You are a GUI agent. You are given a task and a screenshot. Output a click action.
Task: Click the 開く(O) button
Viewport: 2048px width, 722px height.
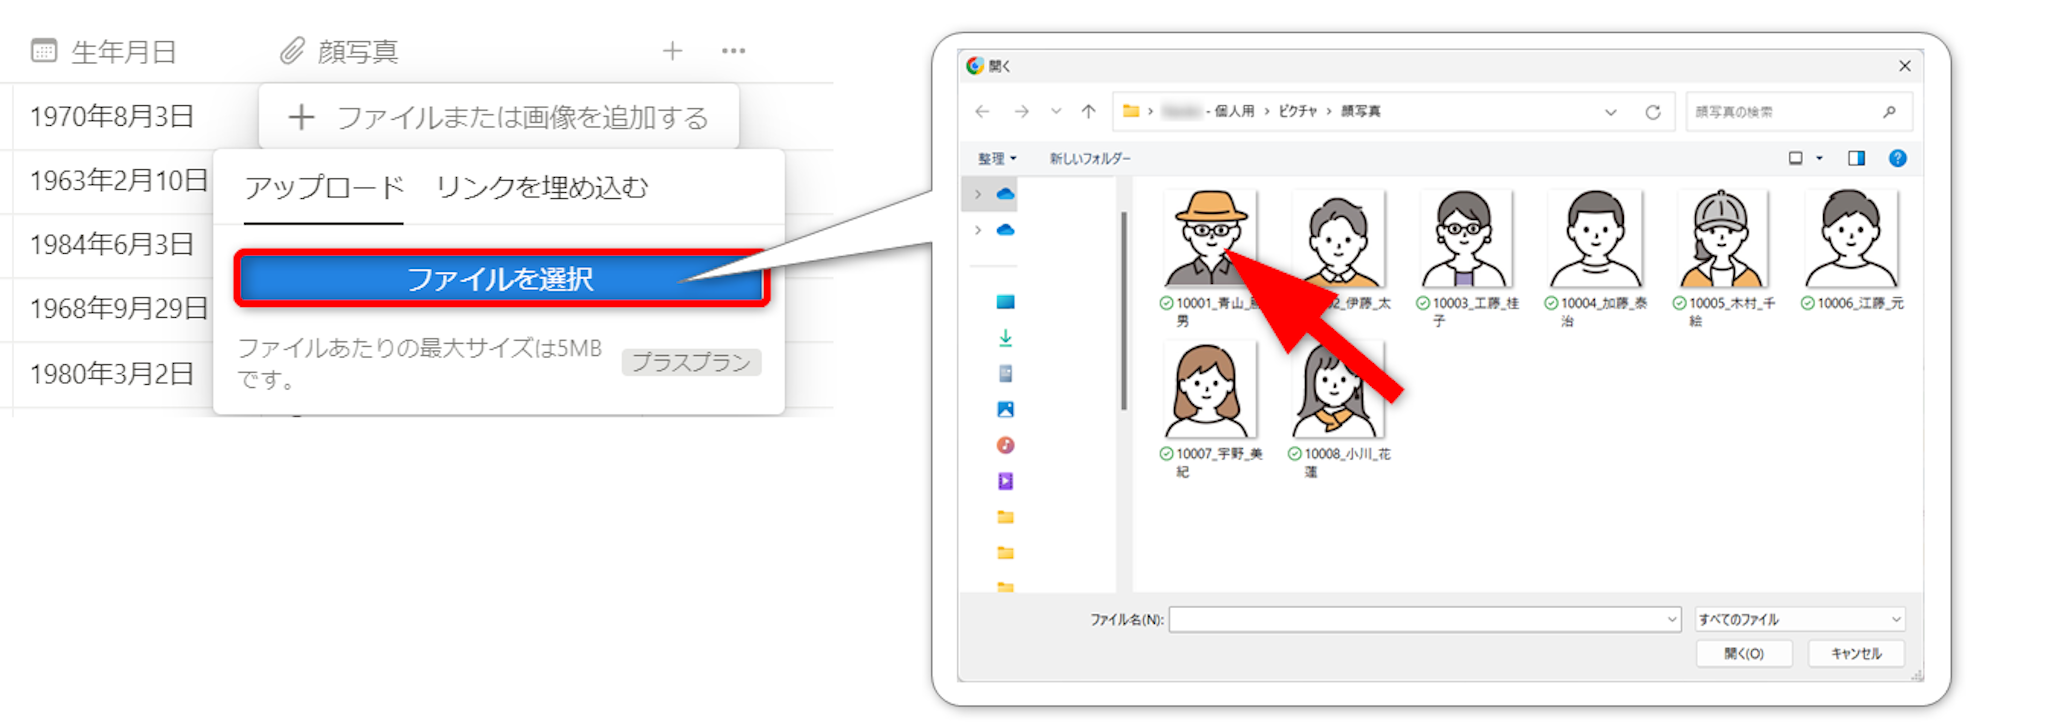1744,653
